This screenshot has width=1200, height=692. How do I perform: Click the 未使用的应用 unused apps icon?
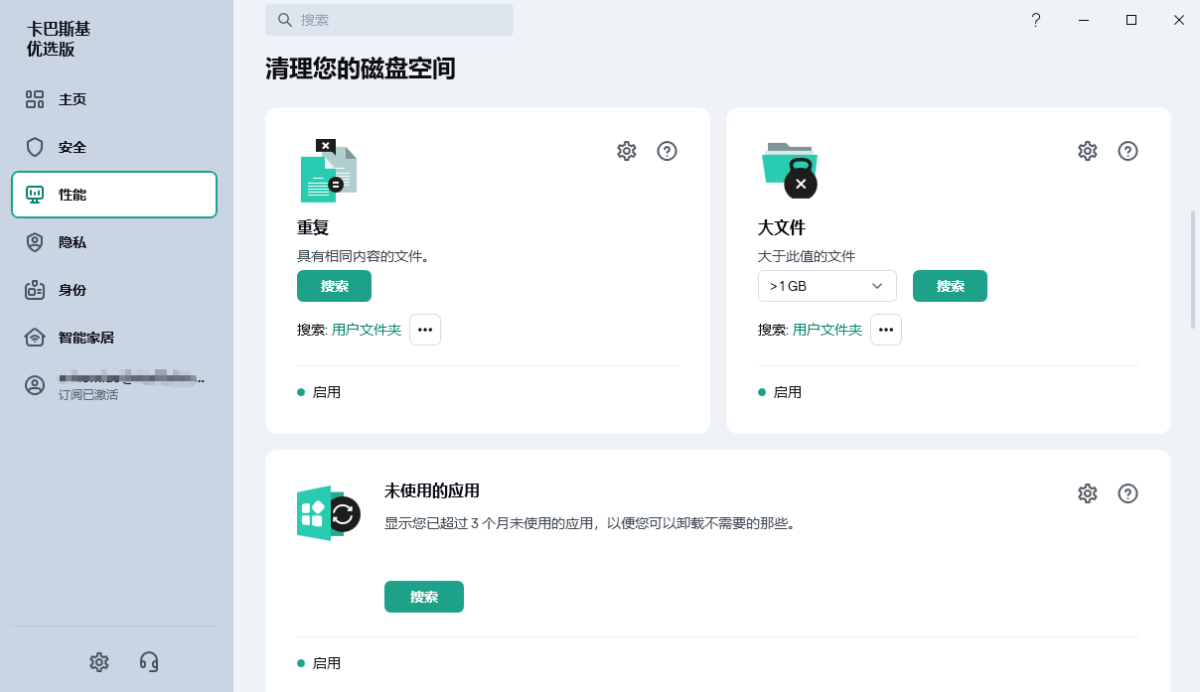pyautogui.click(x=327, y=512)
